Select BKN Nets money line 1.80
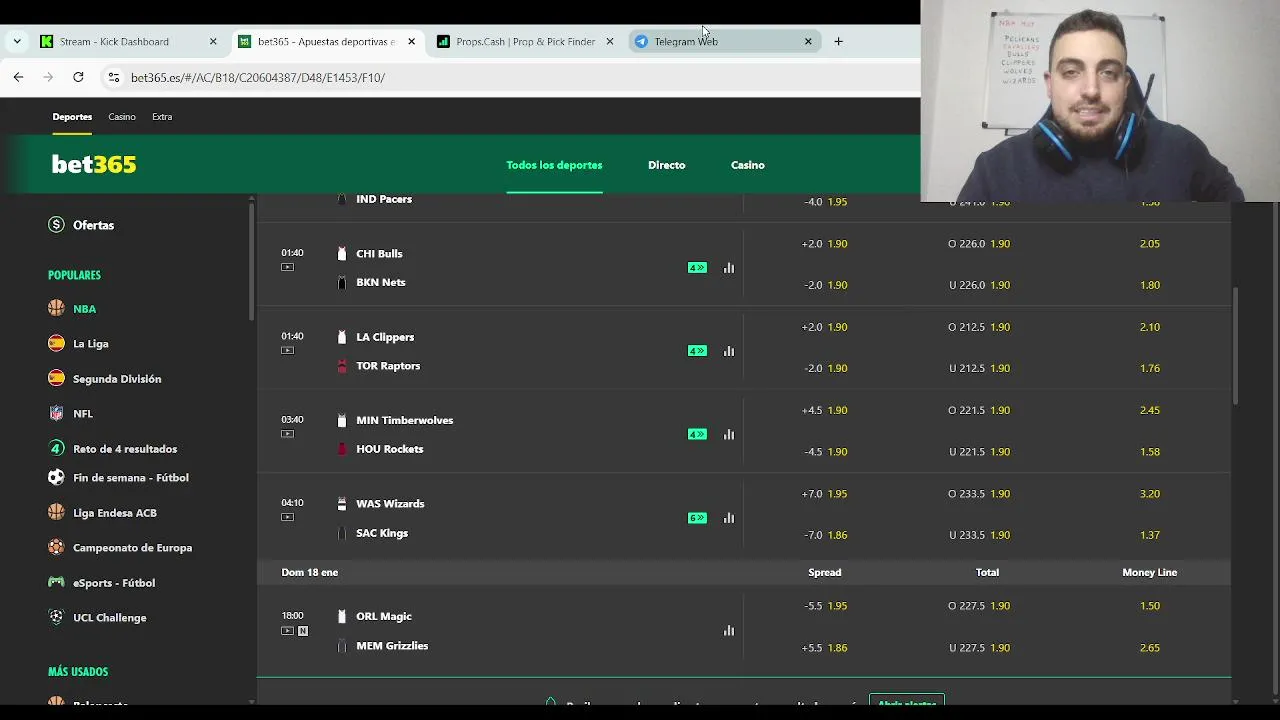This screenshot has width=1280, height=720. [x=1150, y=285]
